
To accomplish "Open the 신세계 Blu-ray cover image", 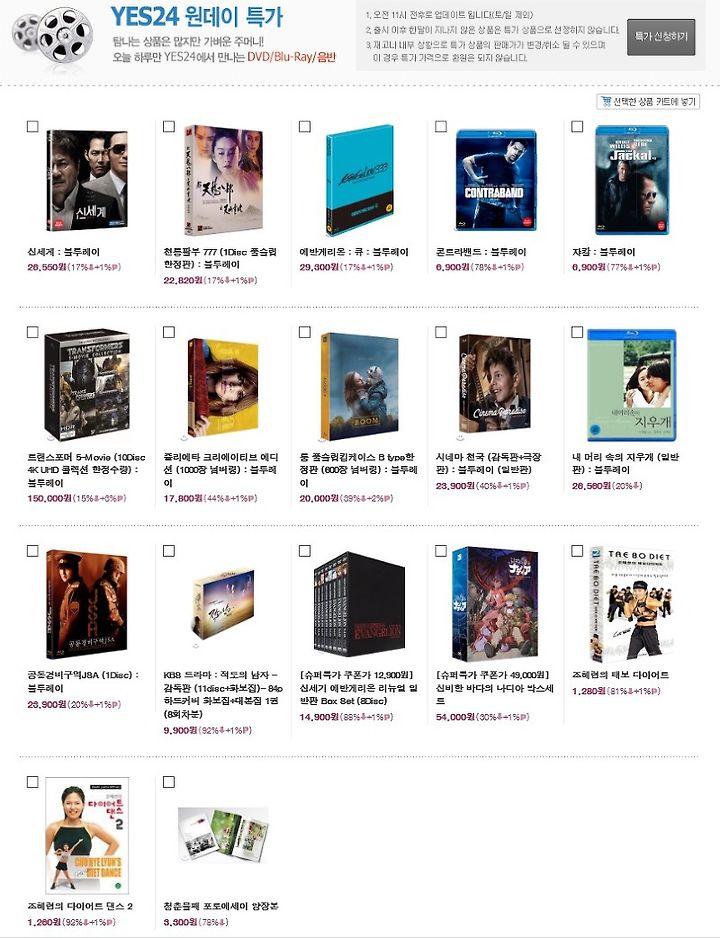I will [x=86, y=181].
